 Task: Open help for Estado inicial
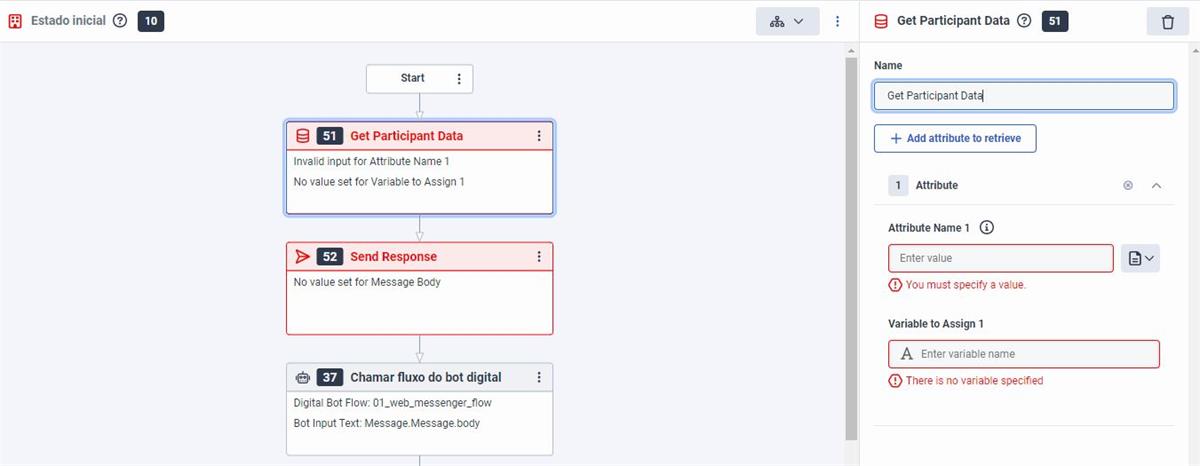[x=120, y=21]
